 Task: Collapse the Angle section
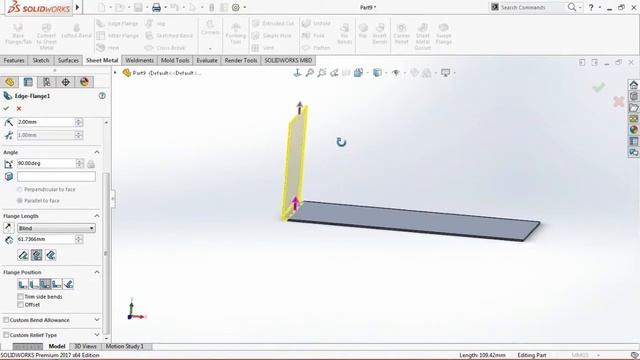pyautogui.click(x=97, y=152)
